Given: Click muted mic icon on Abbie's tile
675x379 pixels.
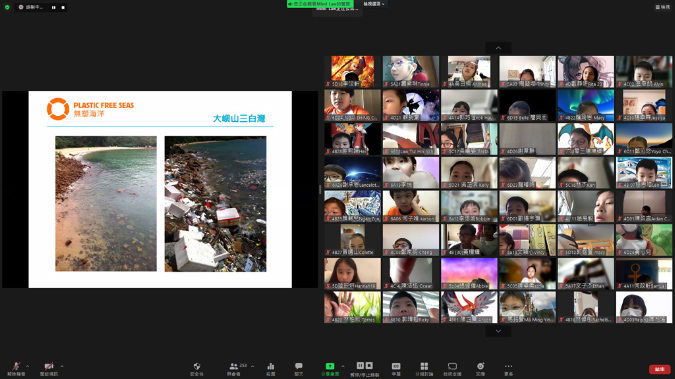Looking at the screenshot, I should [445, 286].
